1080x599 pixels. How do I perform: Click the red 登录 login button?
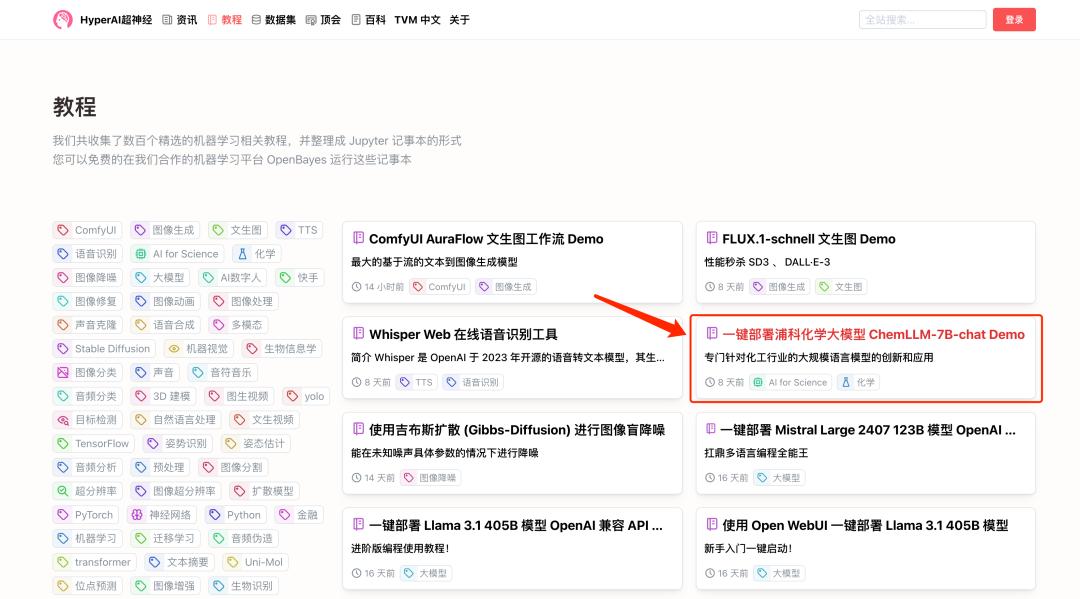1013,19
